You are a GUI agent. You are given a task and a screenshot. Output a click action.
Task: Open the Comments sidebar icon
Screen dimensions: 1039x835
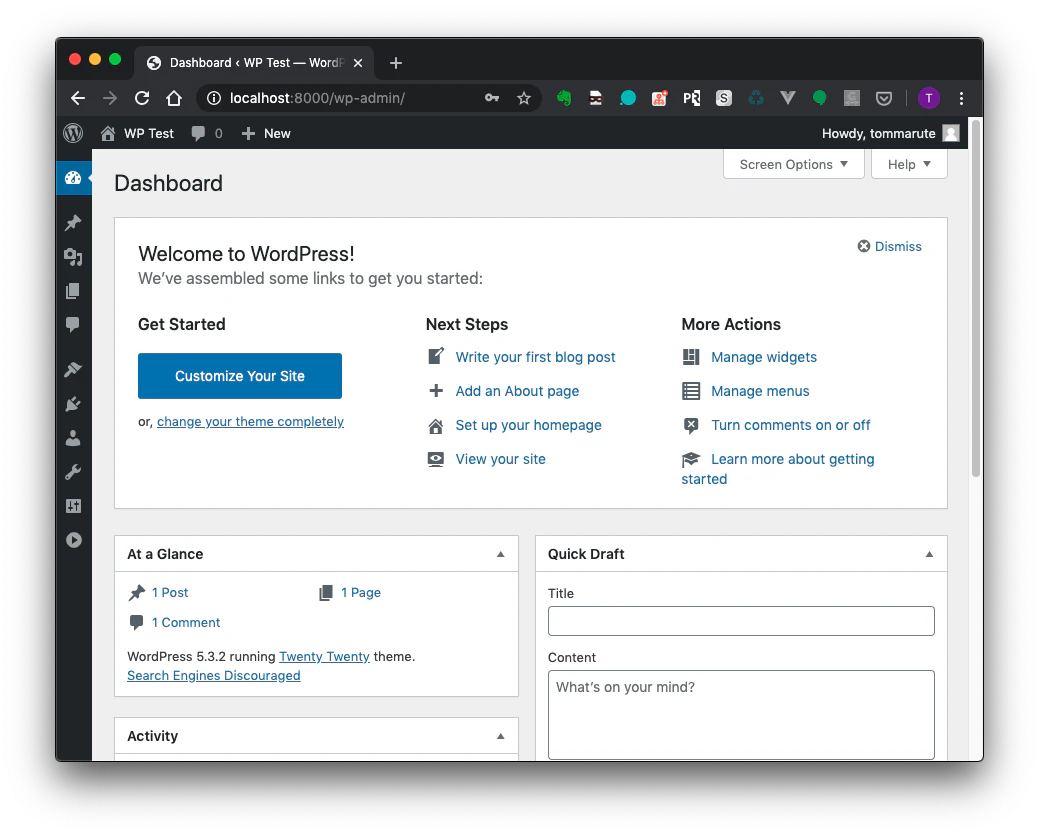(73, 325)
